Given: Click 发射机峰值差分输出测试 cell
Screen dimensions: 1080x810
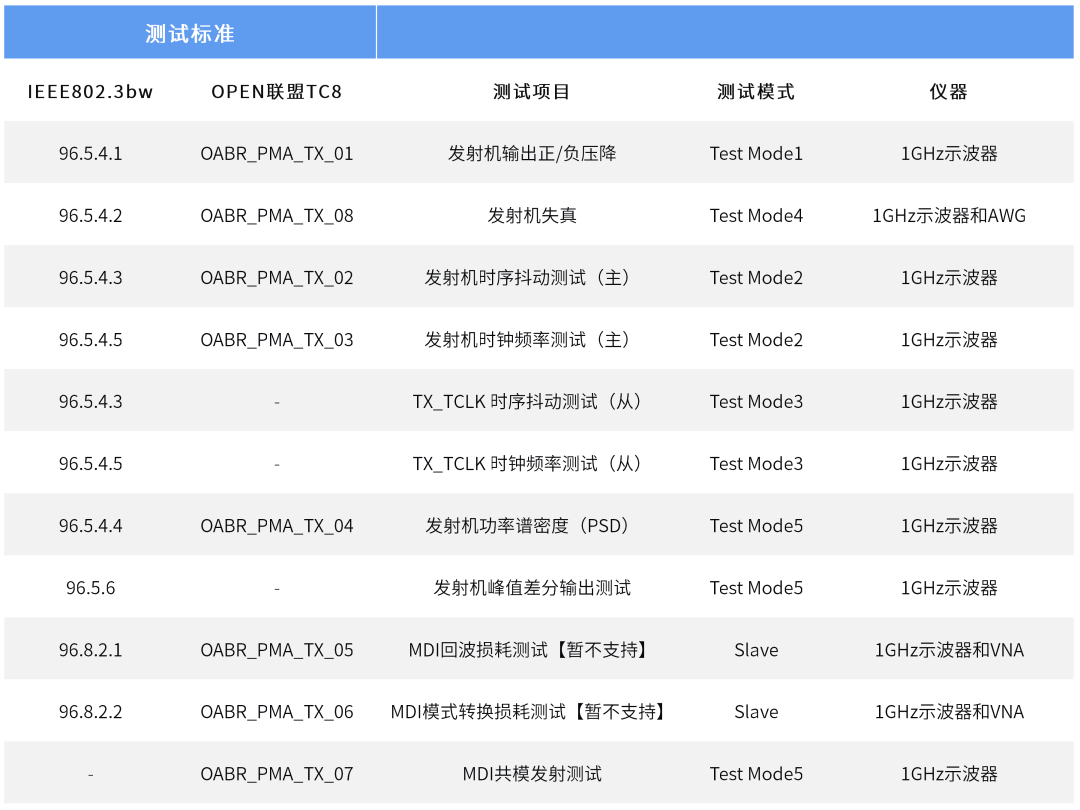Looking at the screenshot, I should coord(532,588).
